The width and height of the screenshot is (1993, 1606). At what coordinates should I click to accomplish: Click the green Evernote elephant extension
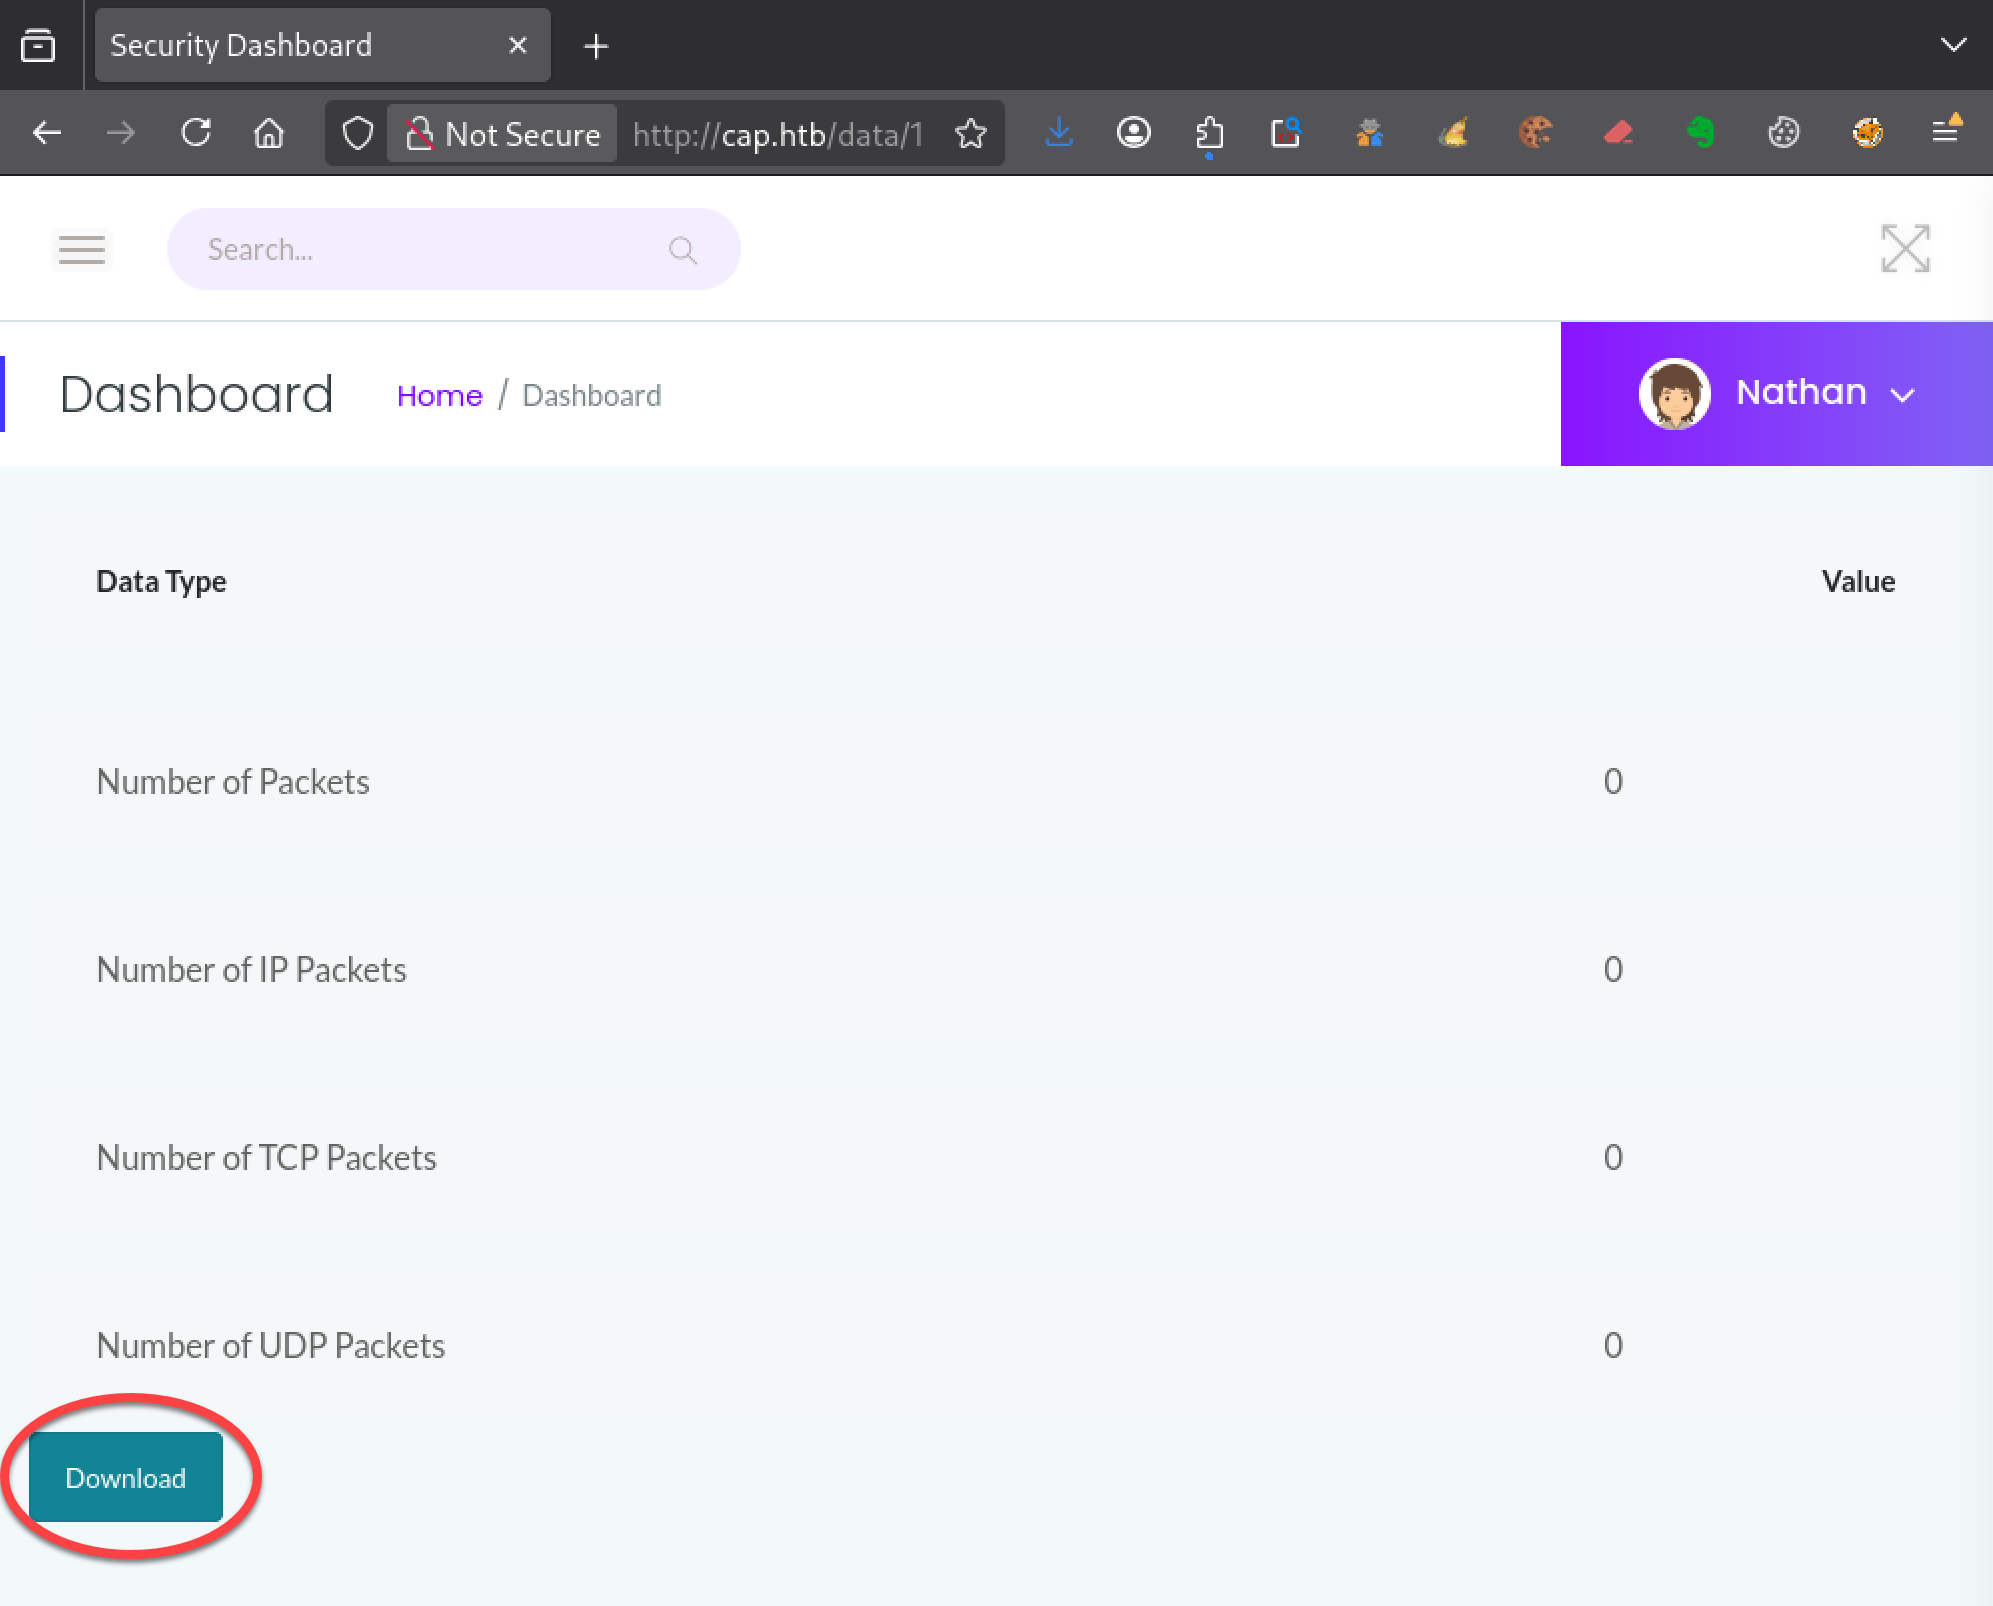[1700, 133]
